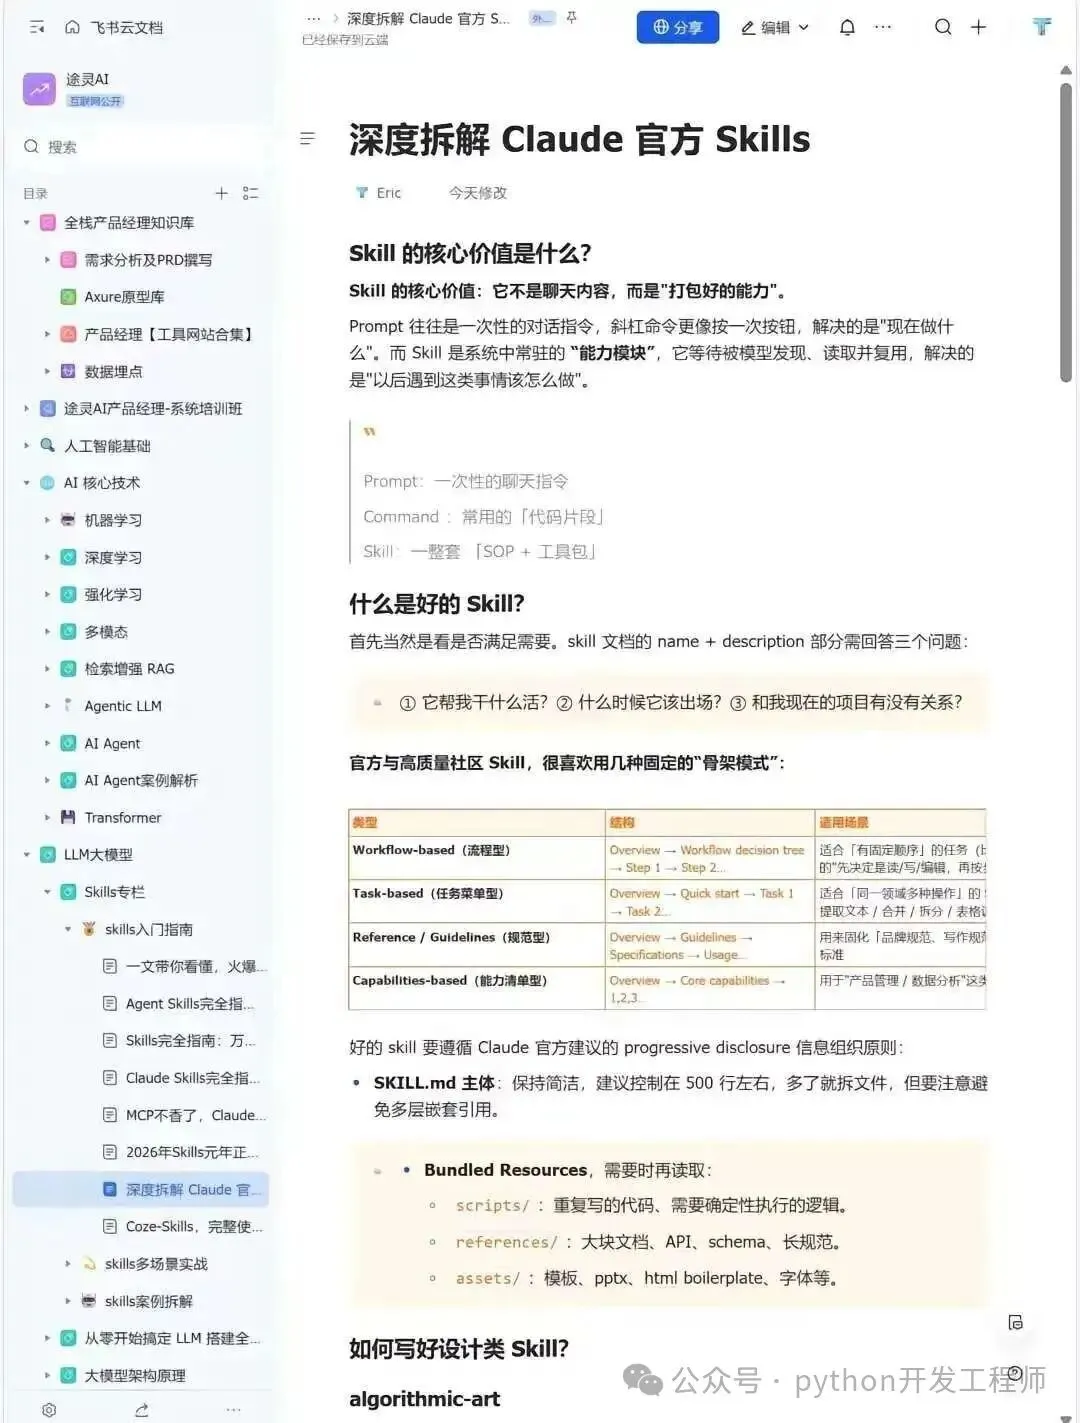Open the bottom sidebar more-options dots

(x=233, y=1409)
